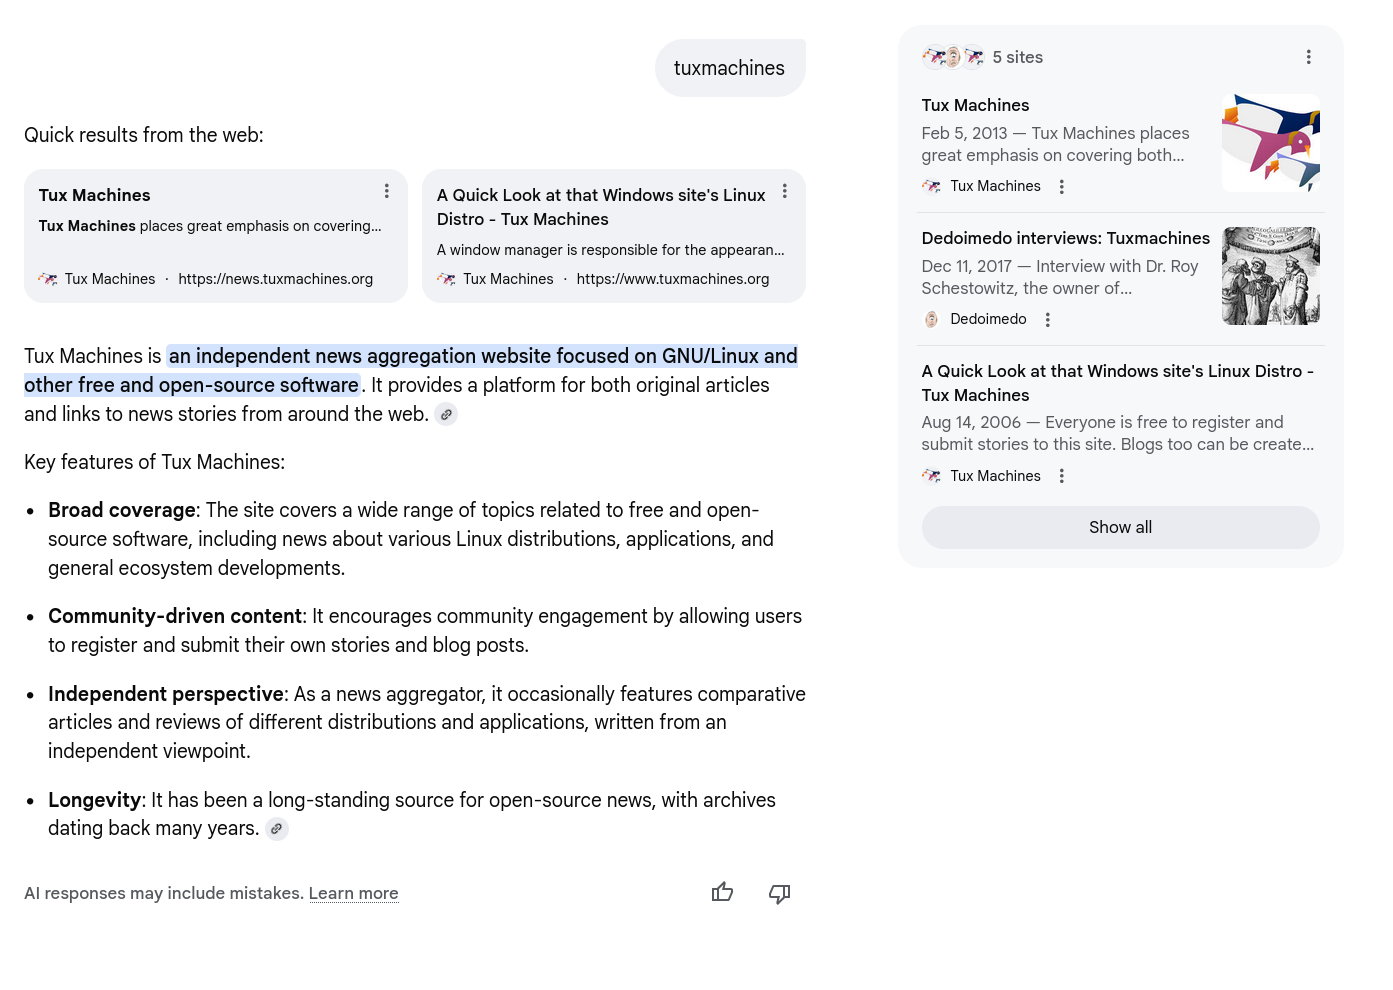The image size is (1393, 990).
Task: Click the thumbs down icon
Action: (779, 893)
